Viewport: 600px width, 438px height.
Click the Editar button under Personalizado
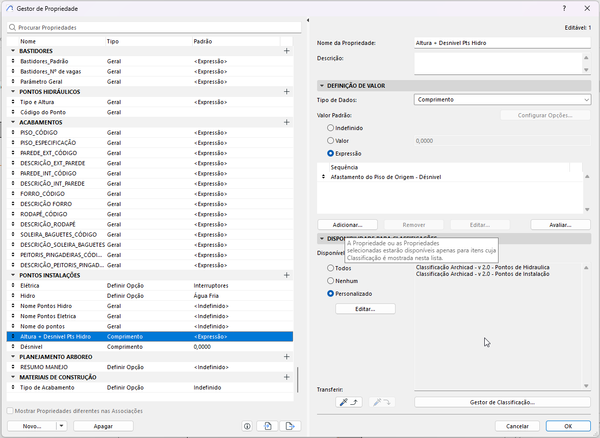[x=365, y=309]
